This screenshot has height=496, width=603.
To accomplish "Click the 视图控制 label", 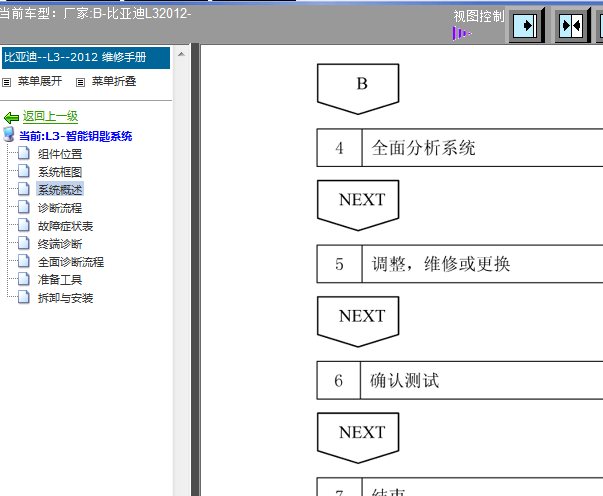I will pyautogui.click(x=478, y=17).
